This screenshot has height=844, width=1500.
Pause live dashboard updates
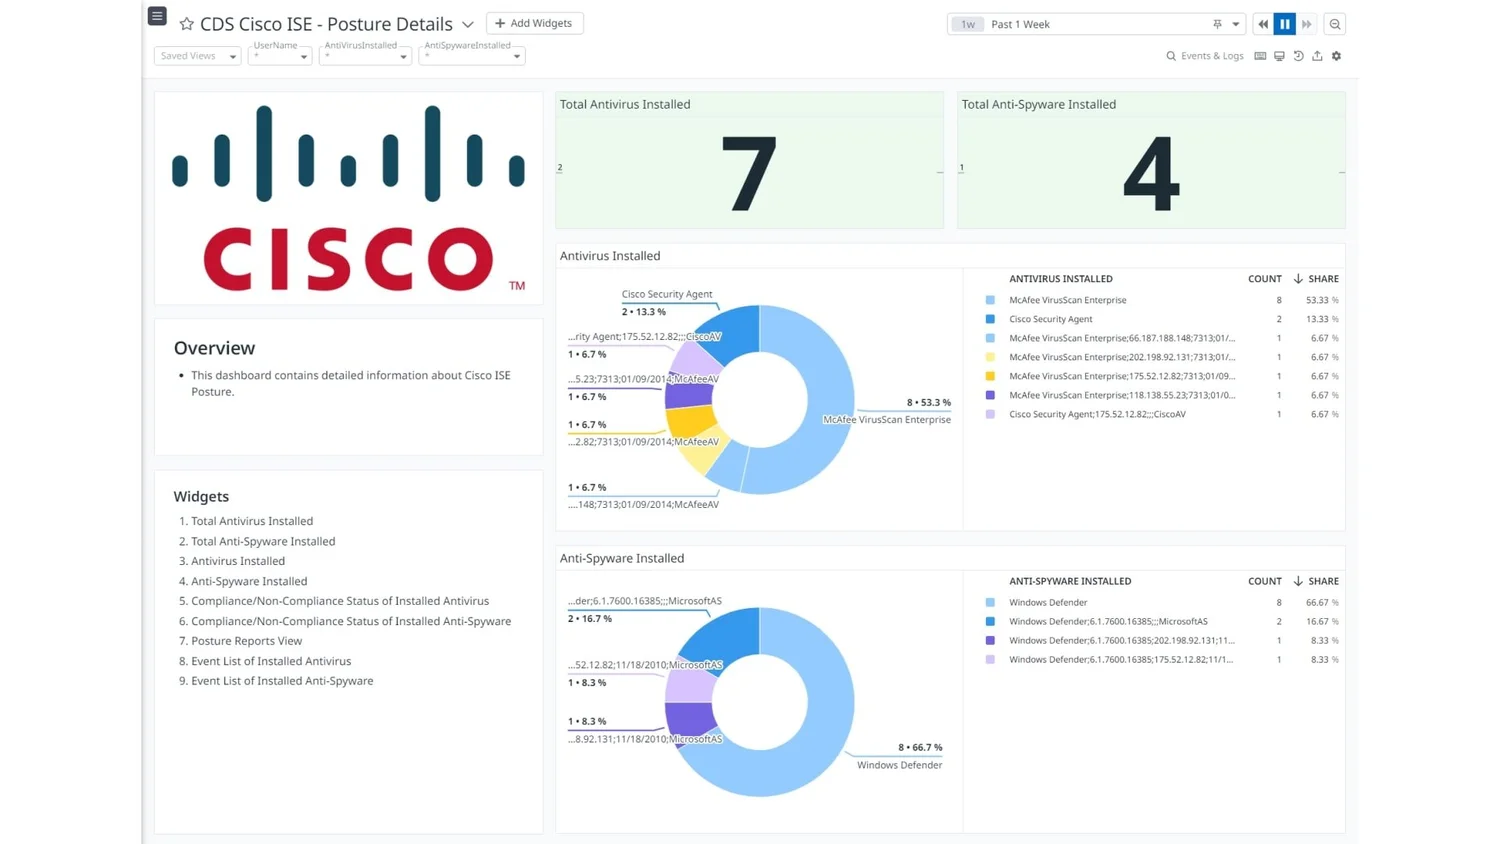1285,24
